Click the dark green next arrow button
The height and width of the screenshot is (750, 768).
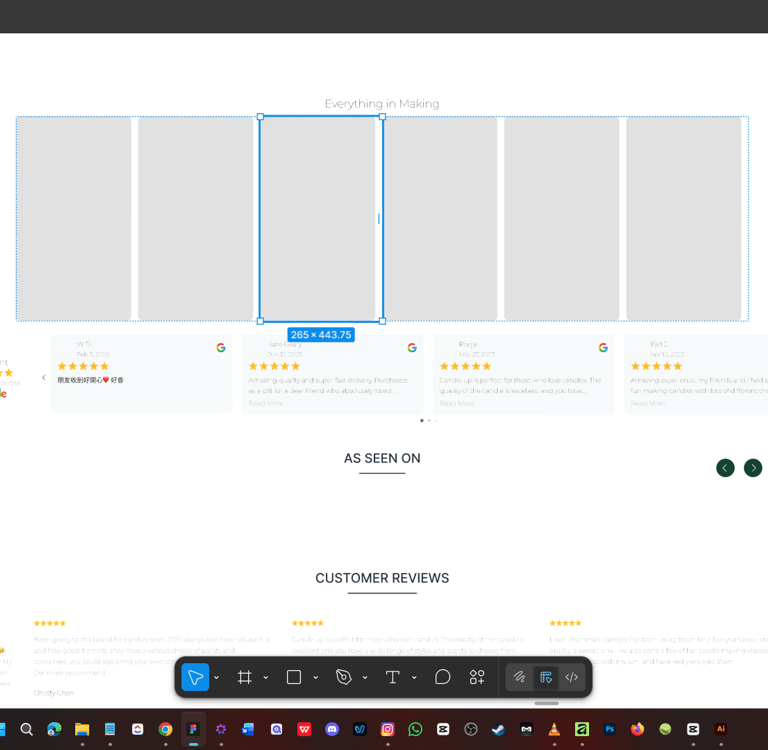point(753,468)
